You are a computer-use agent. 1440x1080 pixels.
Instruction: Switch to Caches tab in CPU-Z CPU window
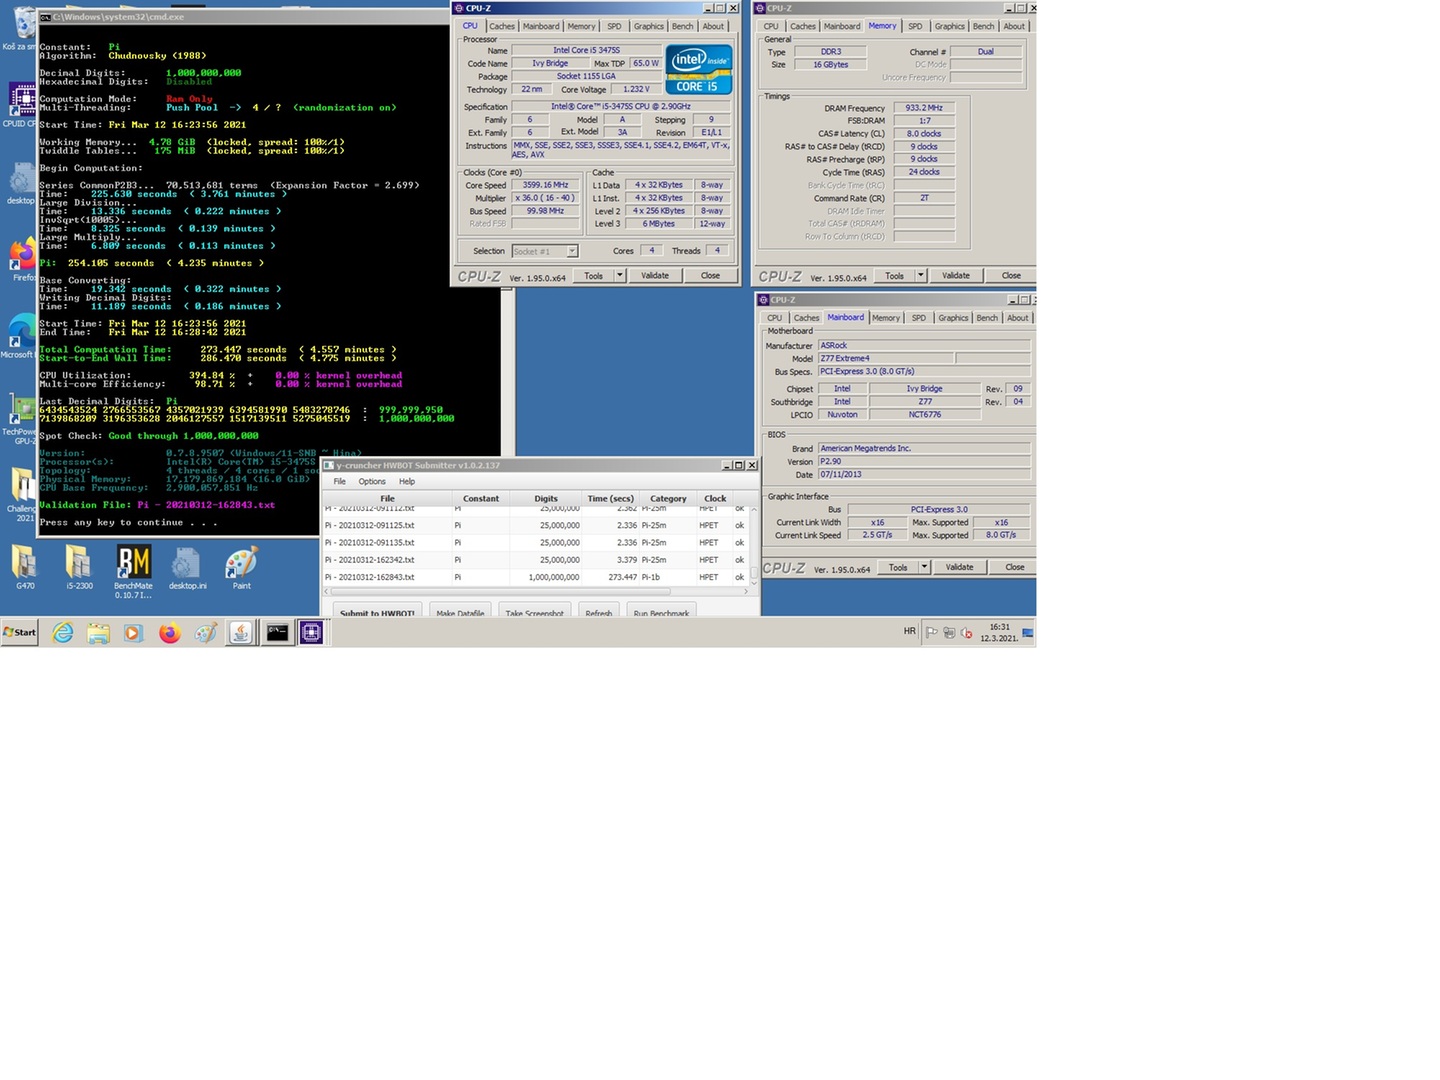502,26
